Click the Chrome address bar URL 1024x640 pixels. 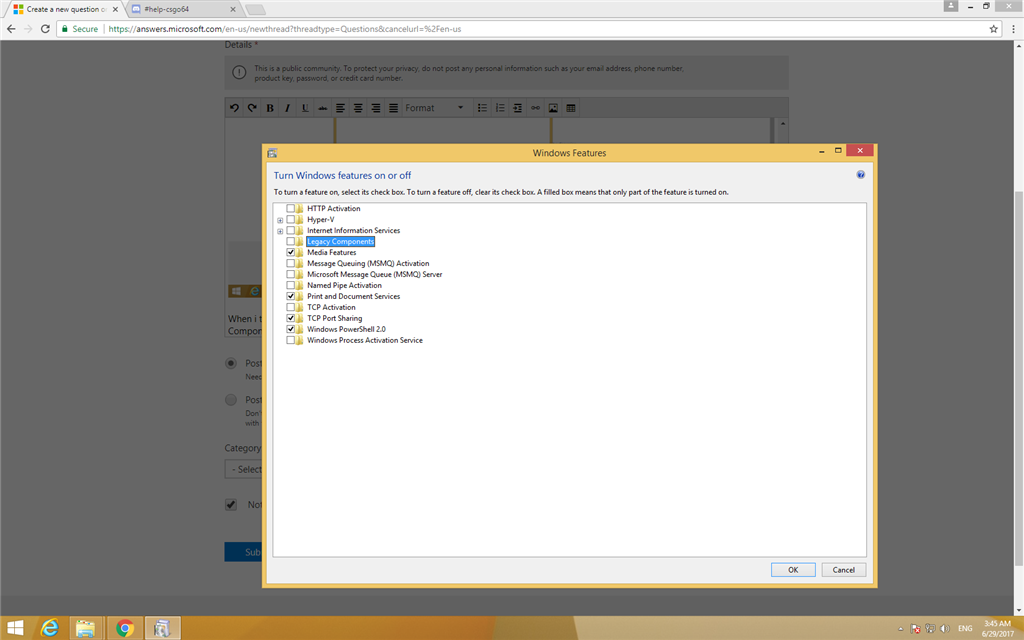pos(285,29)
